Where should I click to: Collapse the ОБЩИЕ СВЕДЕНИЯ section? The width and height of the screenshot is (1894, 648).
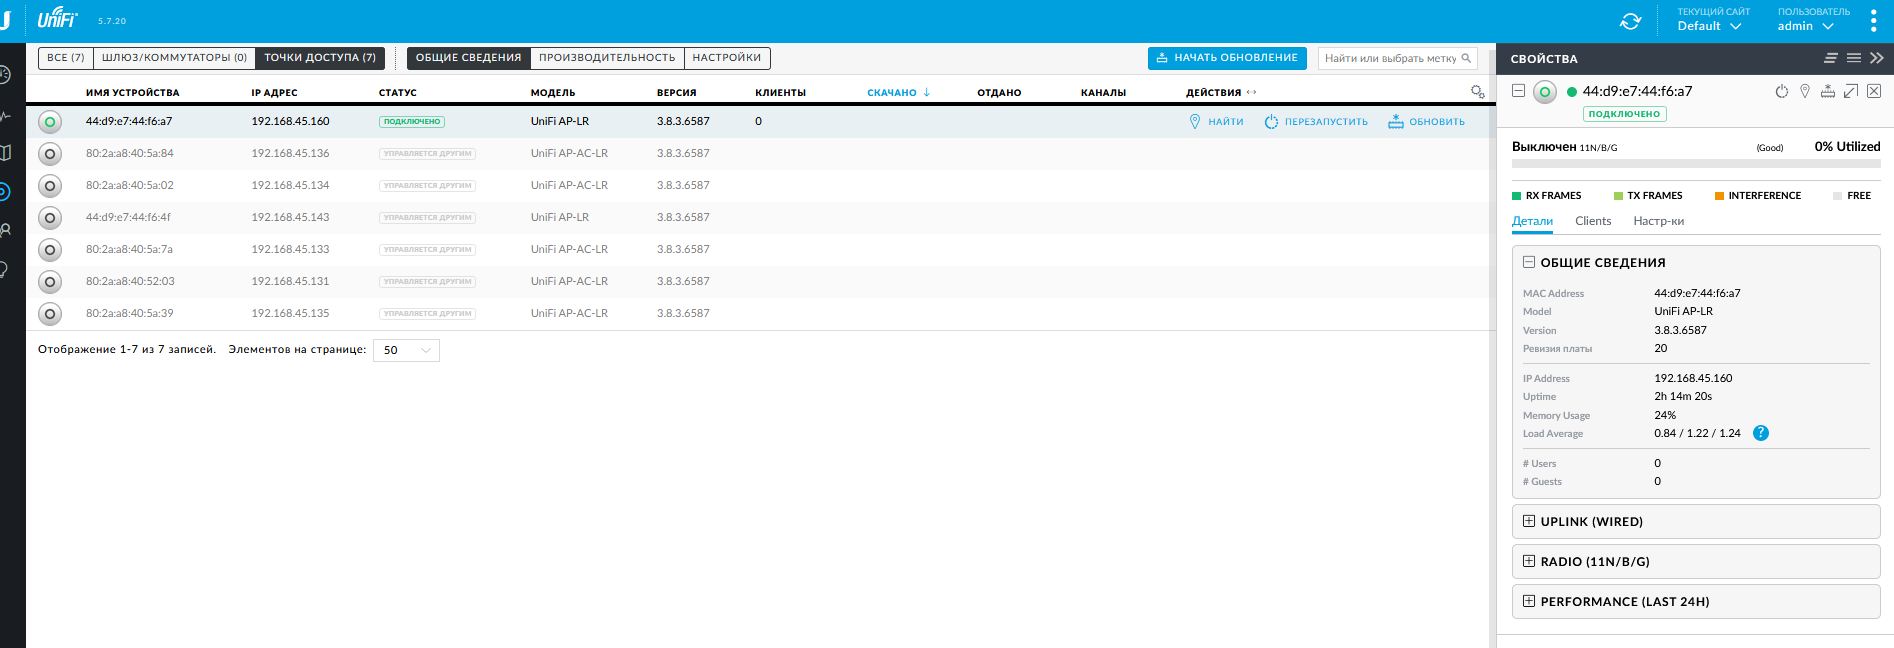click(1528, 262)
